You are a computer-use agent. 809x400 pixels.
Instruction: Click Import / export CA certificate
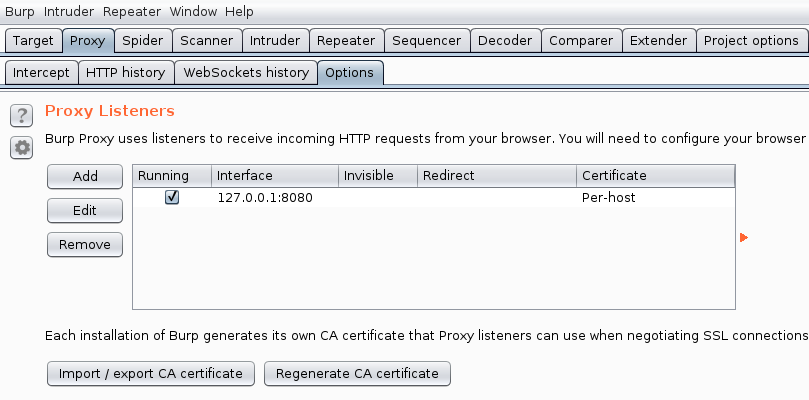[151, 374]
